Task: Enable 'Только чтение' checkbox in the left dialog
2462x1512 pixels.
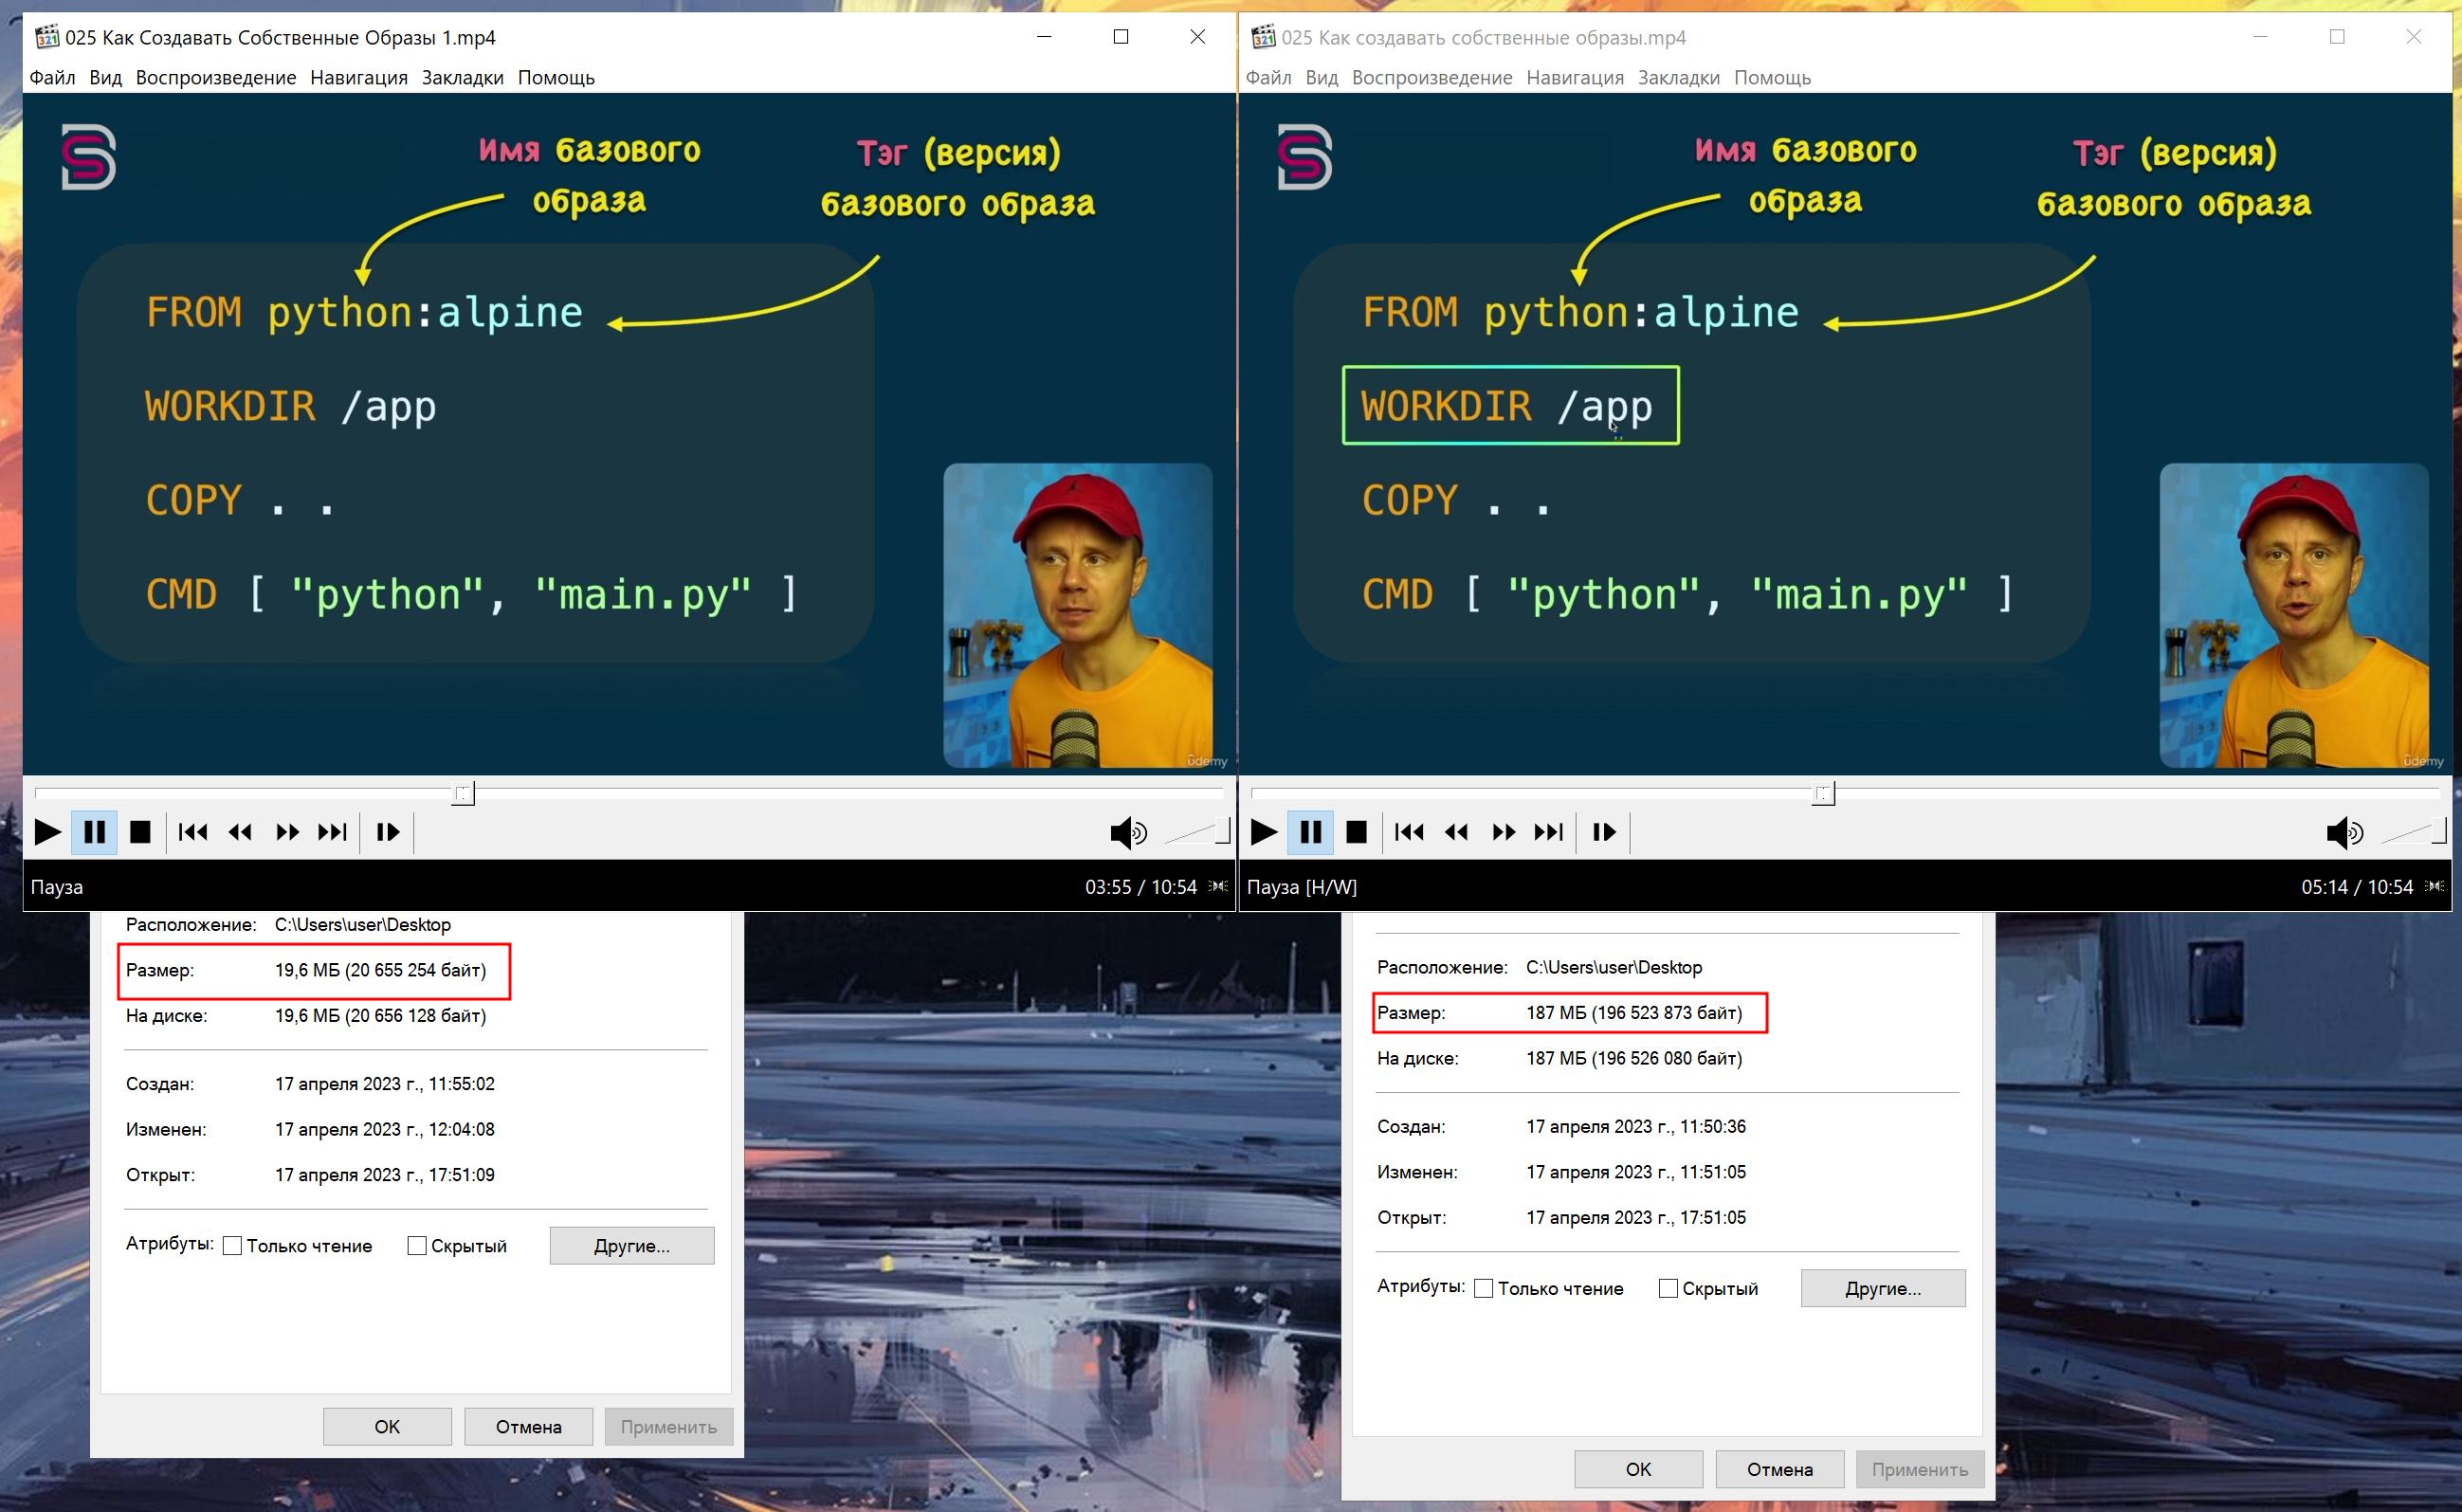Action: click(232, 1246)
